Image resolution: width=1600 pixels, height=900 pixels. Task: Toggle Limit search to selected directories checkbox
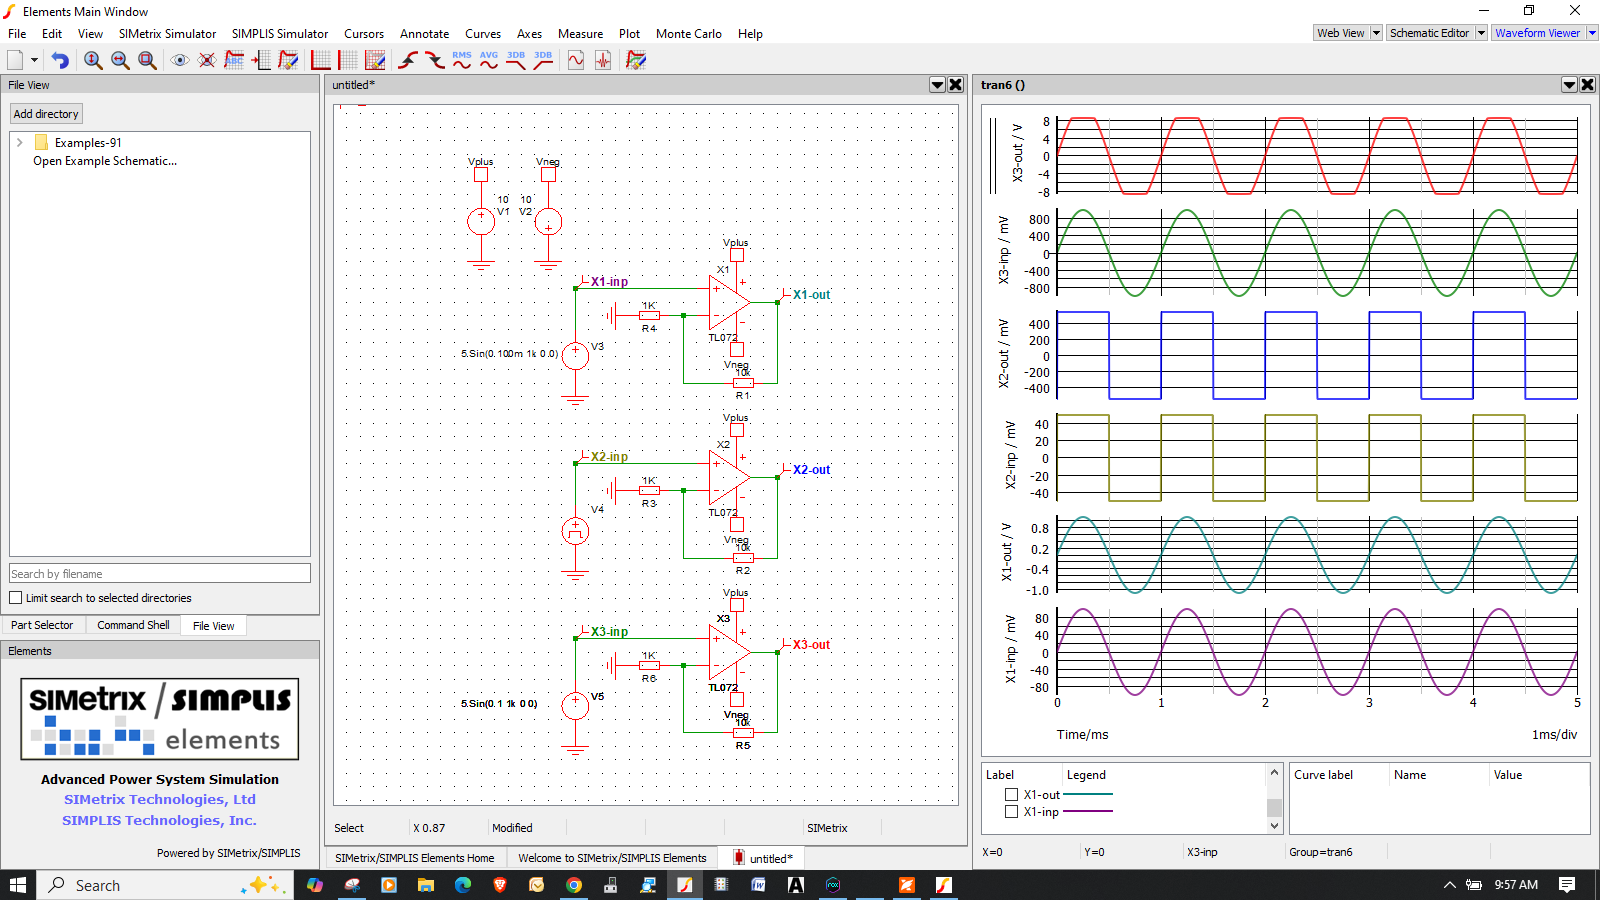point(15,598)
